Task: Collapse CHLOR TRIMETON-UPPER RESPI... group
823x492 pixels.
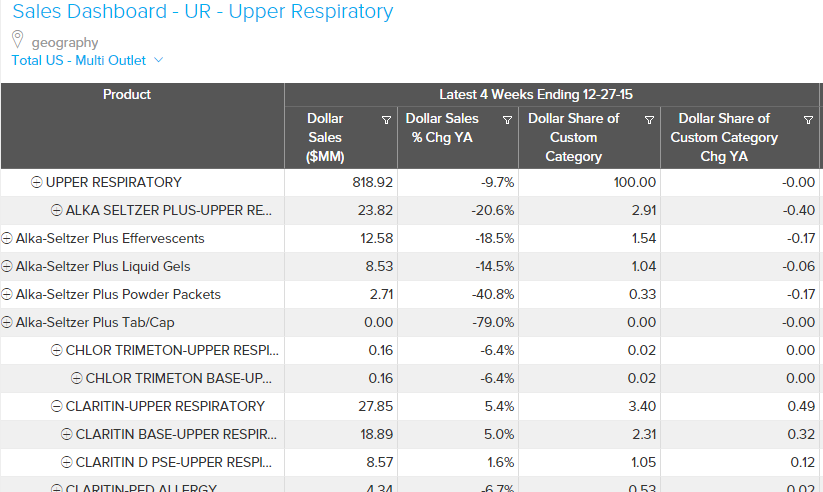Action: 57,351
